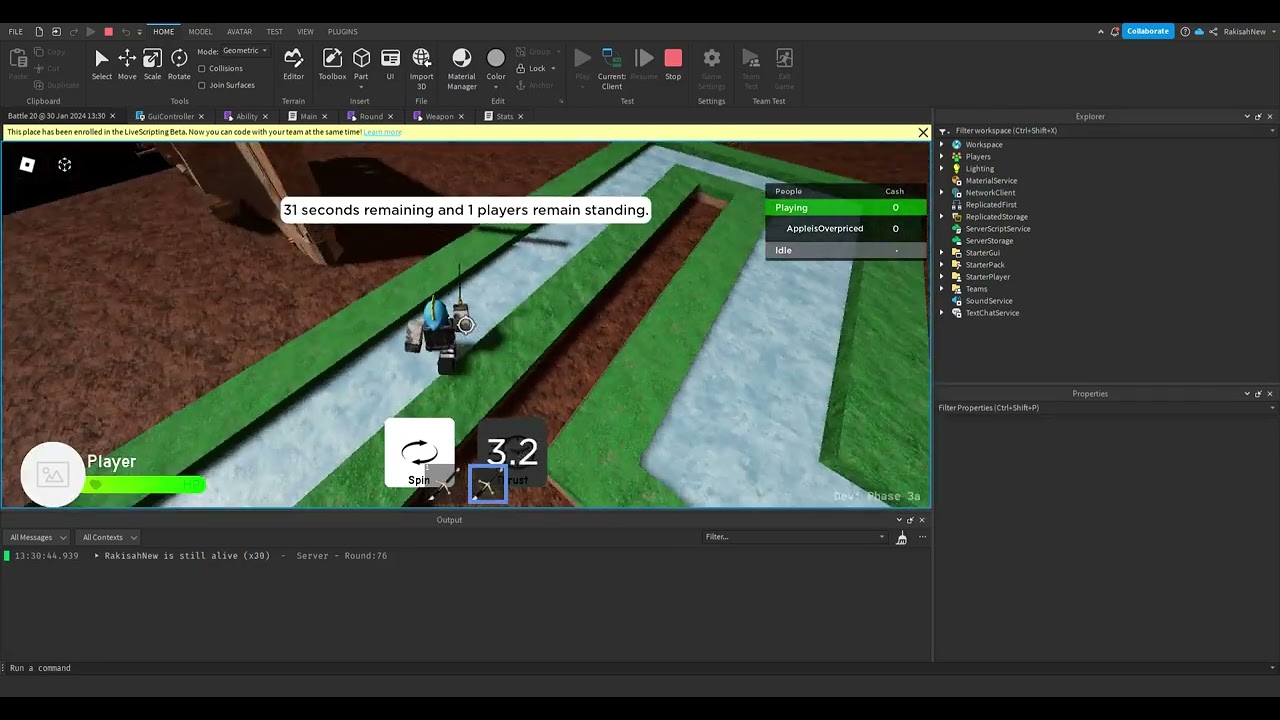
Task: Click the Collaborate button
Action: click(1147, 31)
